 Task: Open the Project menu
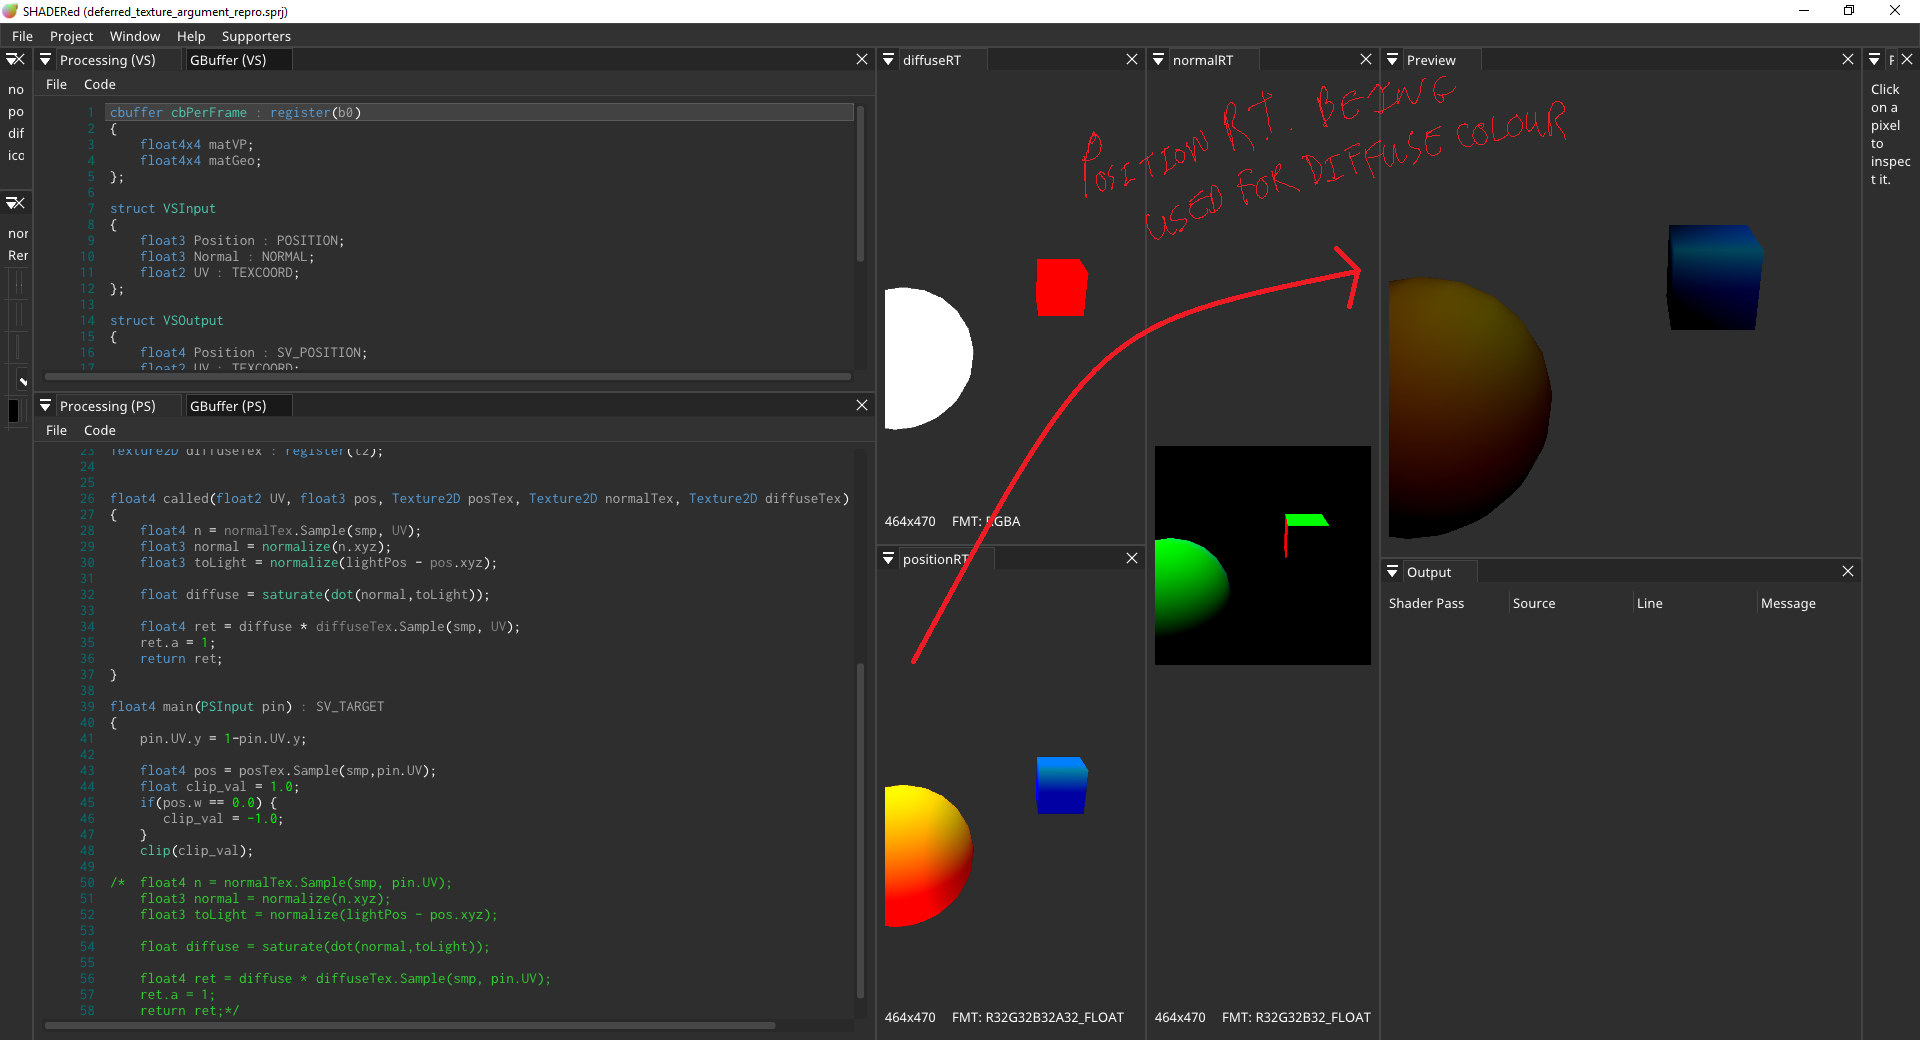[x=71, y=36]
